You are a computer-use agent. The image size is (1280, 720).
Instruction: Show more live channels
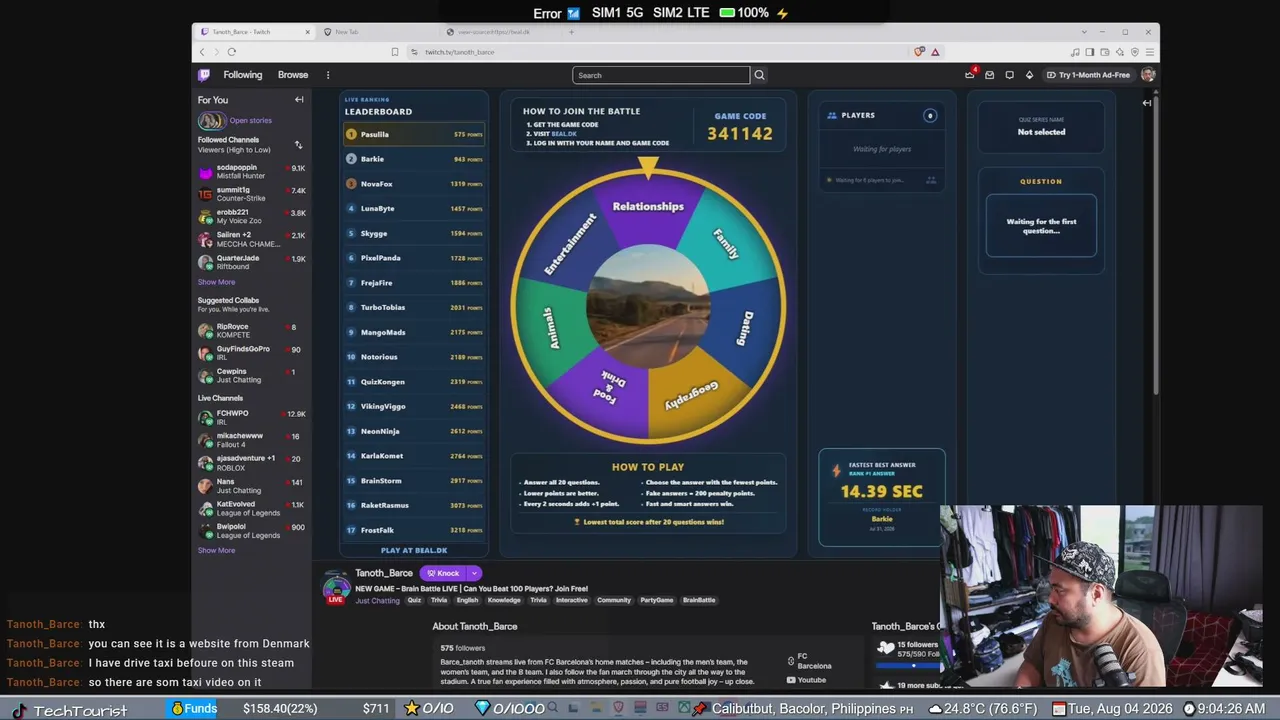click(x=216, y=550)
